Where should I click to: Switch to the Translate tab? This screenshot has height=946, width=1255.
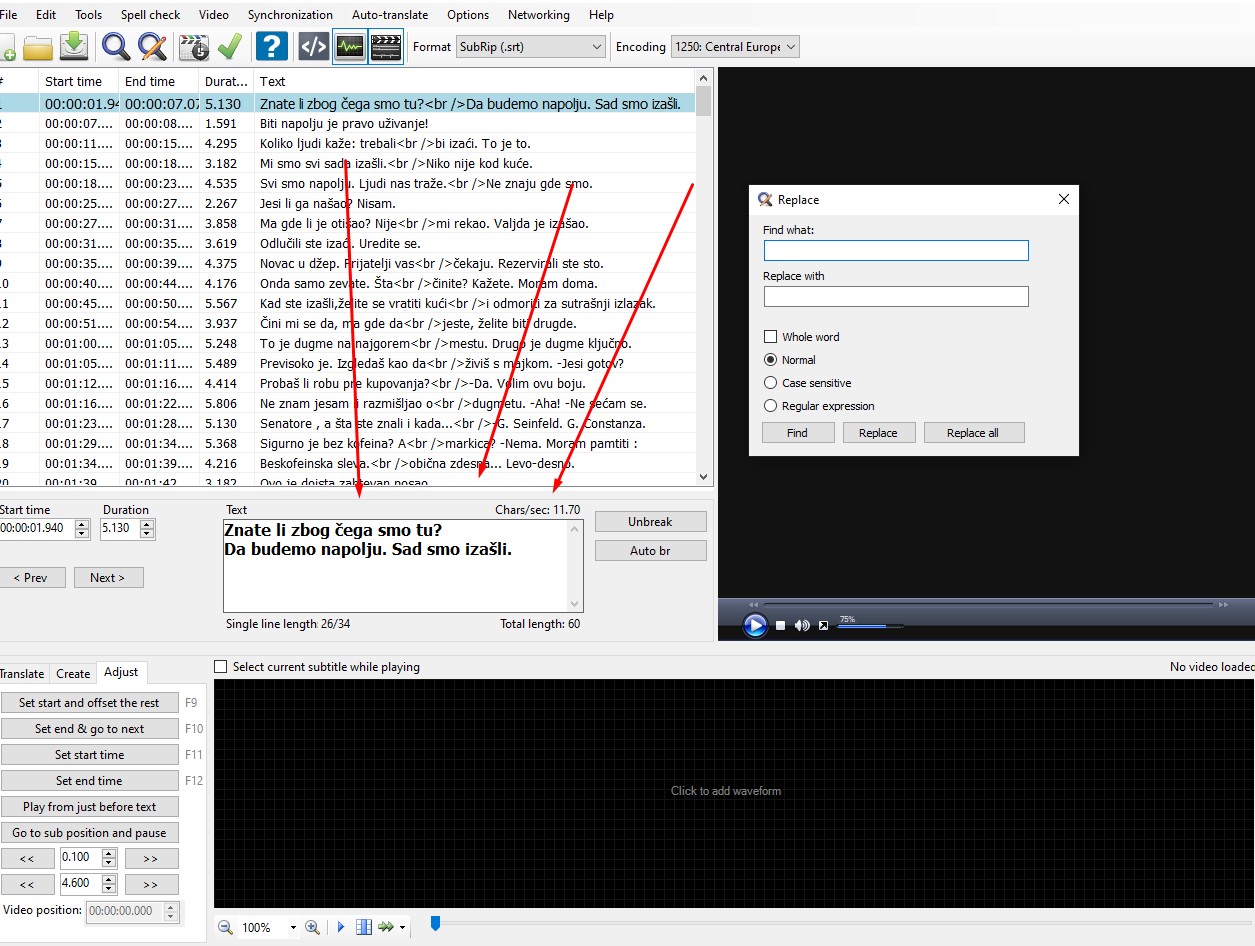tap(20, 673)
